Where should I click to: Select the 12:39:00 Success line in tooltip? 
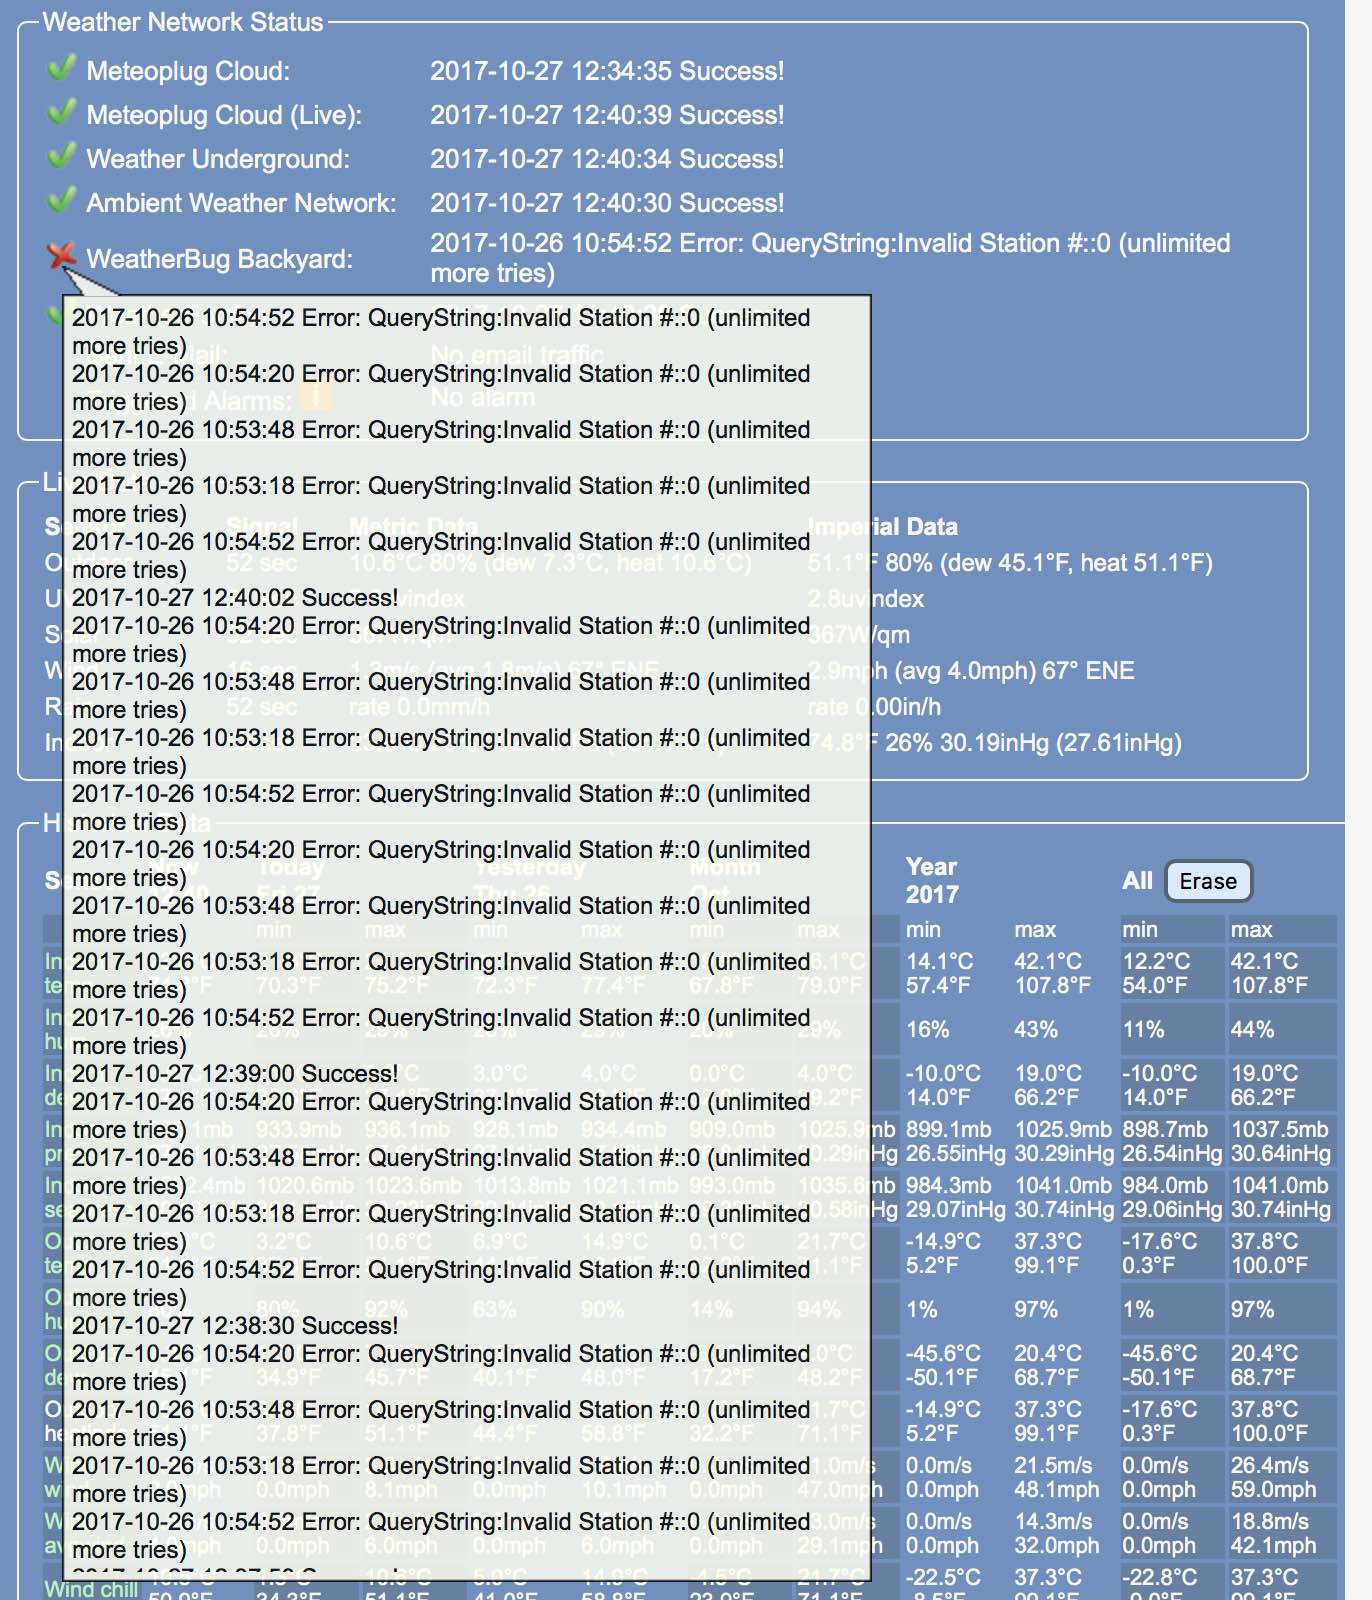(x=235, y=1074)
